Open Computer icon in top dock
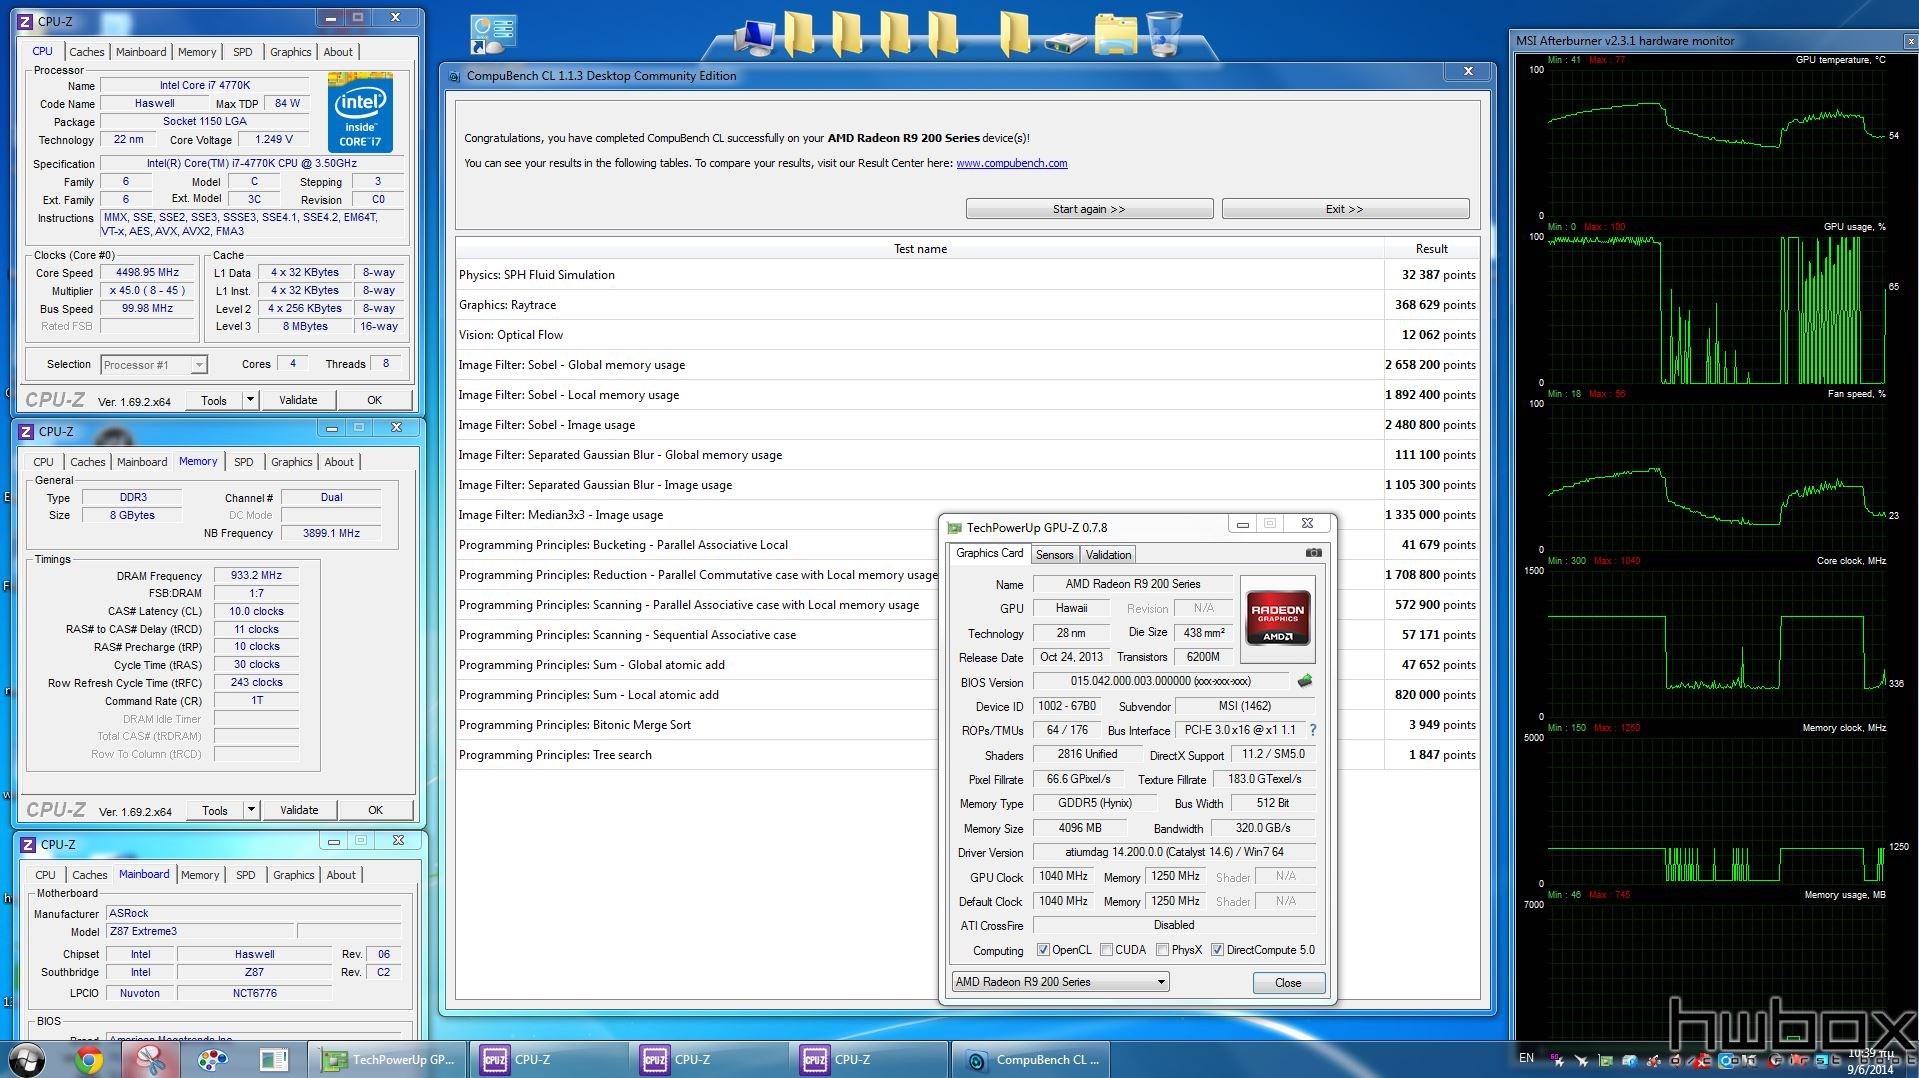 click(x=754, y=36)
